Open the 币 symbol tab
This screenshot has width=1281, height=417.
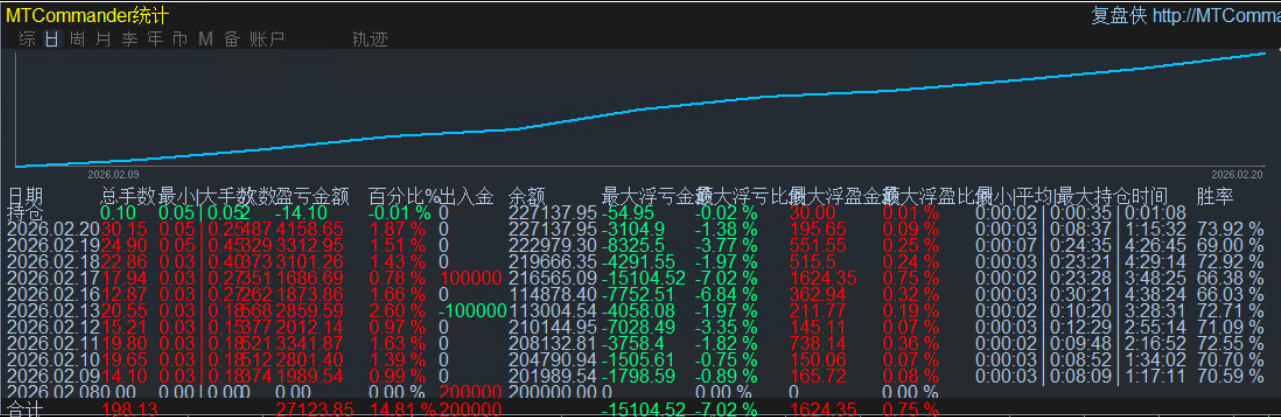pyautogui.click(x=180, y=39)
